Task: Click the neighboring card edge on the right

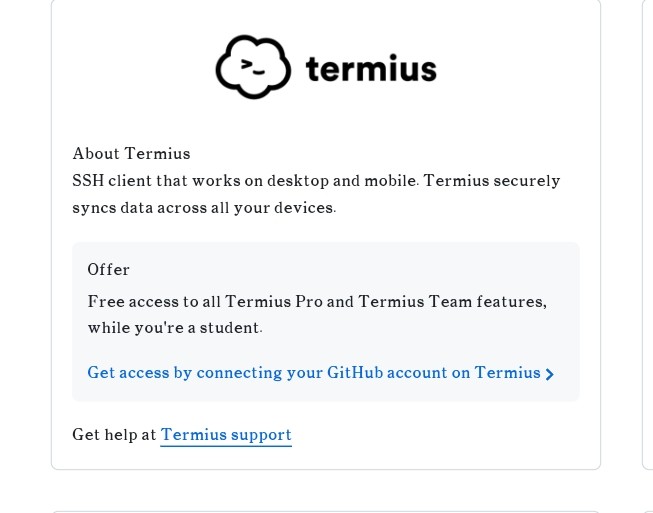Action: tap(648, 233)
